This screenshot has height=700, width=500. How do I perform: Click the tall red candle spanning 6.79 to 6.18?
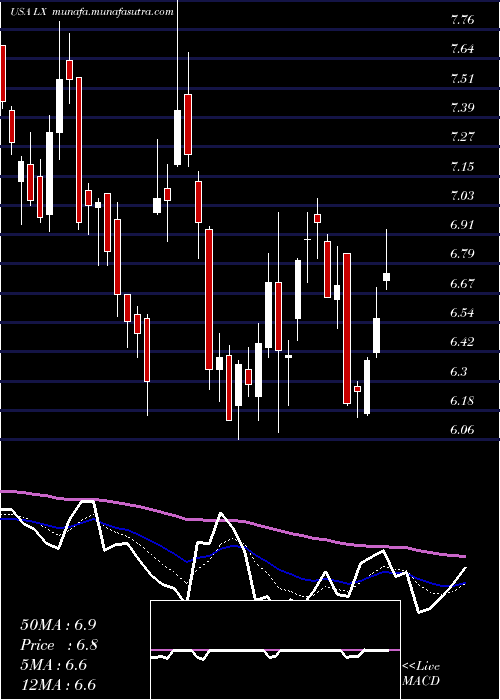click(347, 328)
